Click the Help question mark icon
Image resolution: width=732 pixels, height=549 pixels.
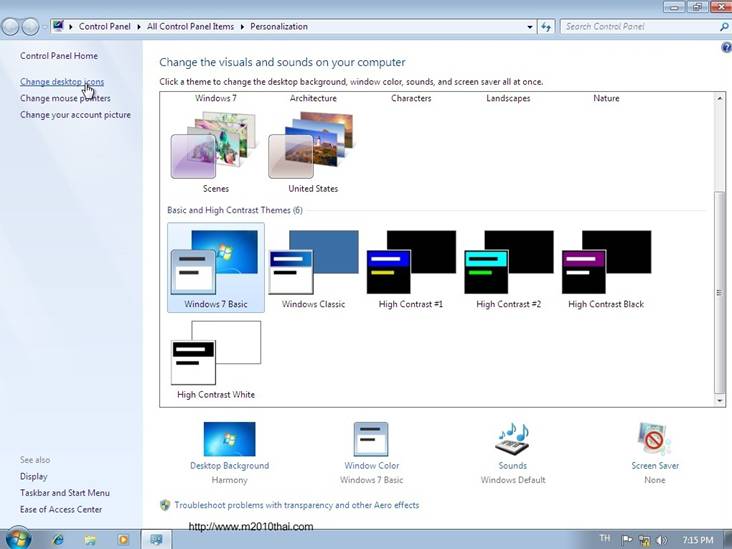pos(726,48)
